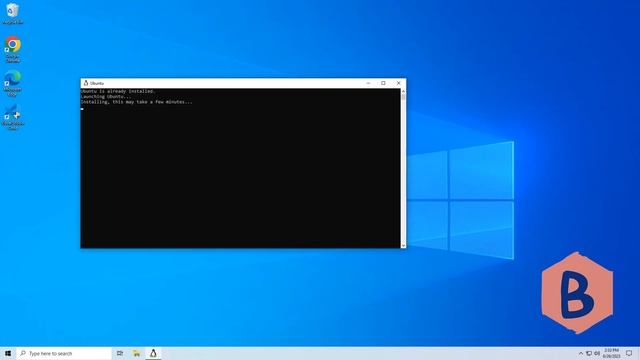
Task: Select the Ubuntu taskbar icon
Action: 153,353
